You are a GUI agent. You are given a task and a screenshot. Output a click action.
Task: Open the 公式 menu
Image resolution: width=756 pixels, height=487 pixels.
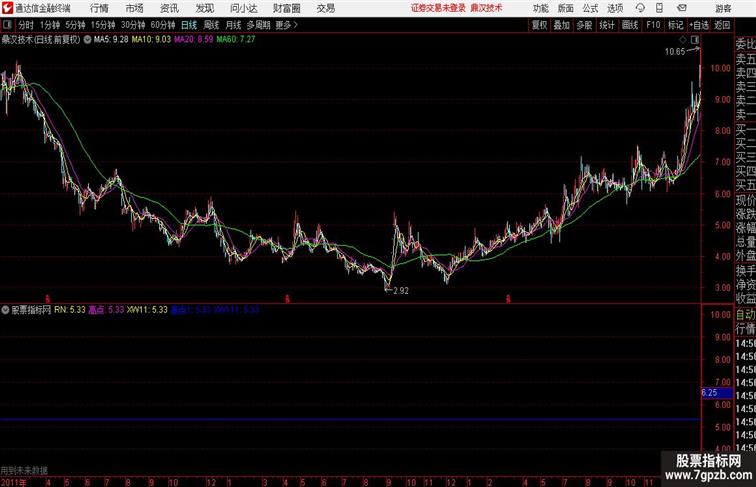click(x=590, y=8)
